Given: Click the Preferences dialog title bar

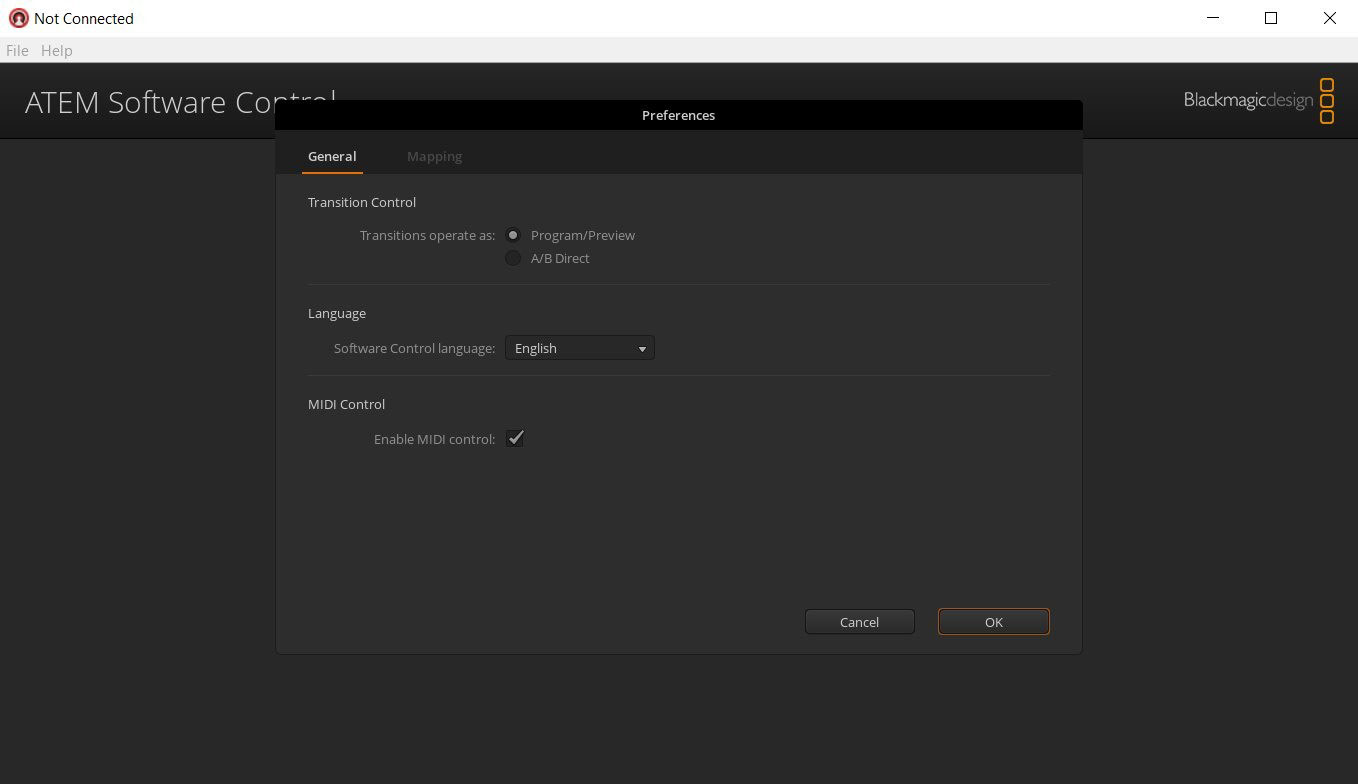Looking at the screenshot, I should tap(678, 115).
